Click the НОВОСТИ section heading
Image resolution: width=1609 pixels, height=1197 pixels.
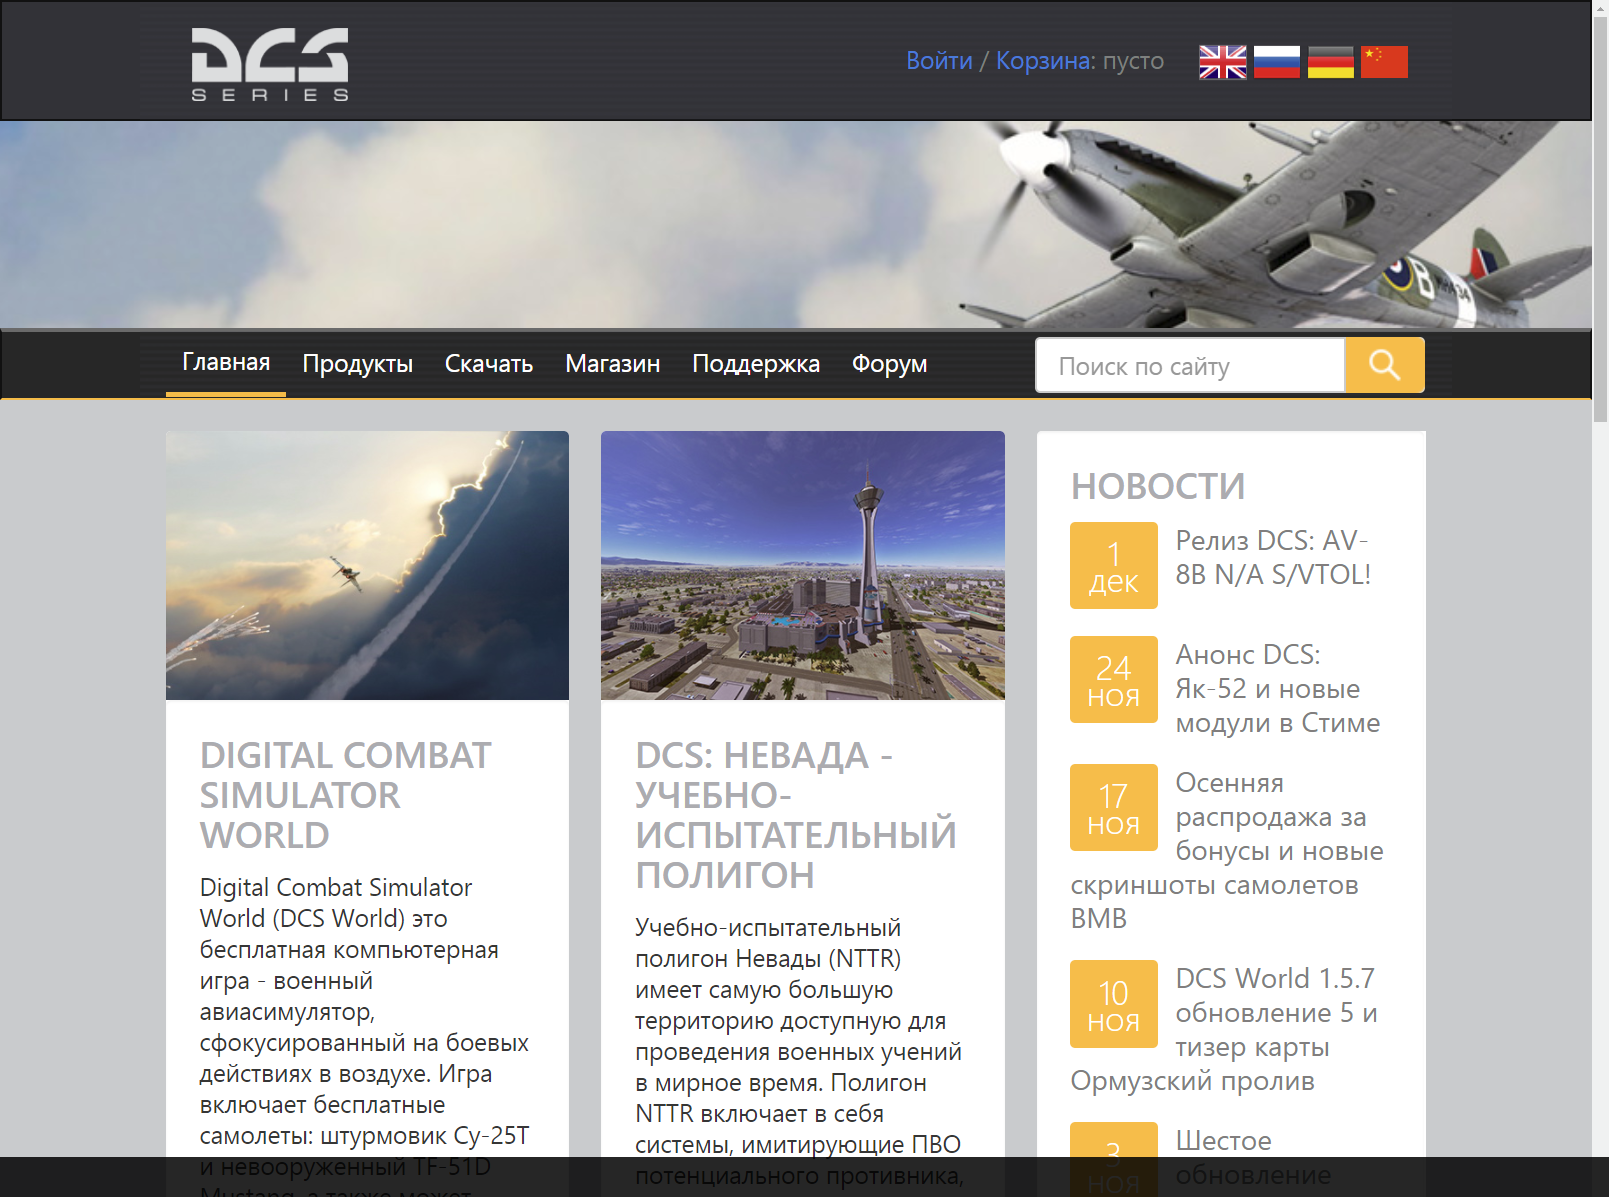point(1158,486)
